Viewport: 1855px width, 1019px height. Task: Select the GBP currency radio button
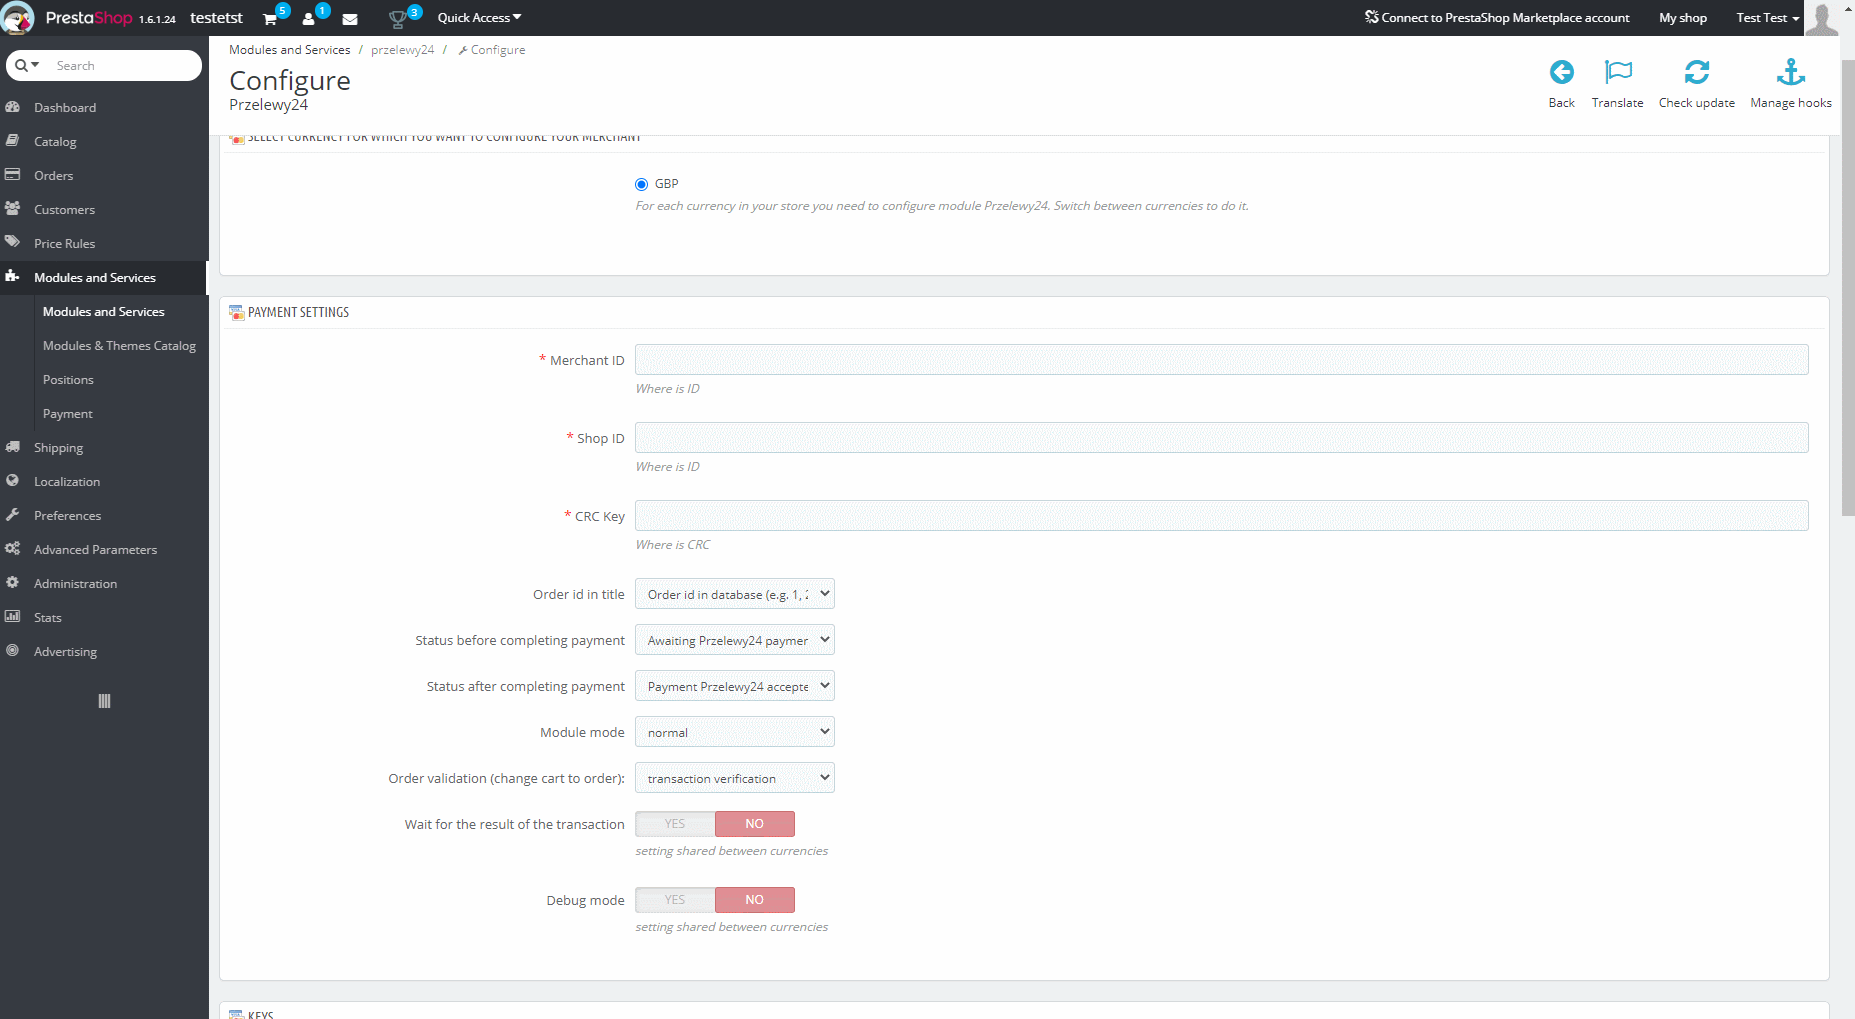click(x=641, y=184)
